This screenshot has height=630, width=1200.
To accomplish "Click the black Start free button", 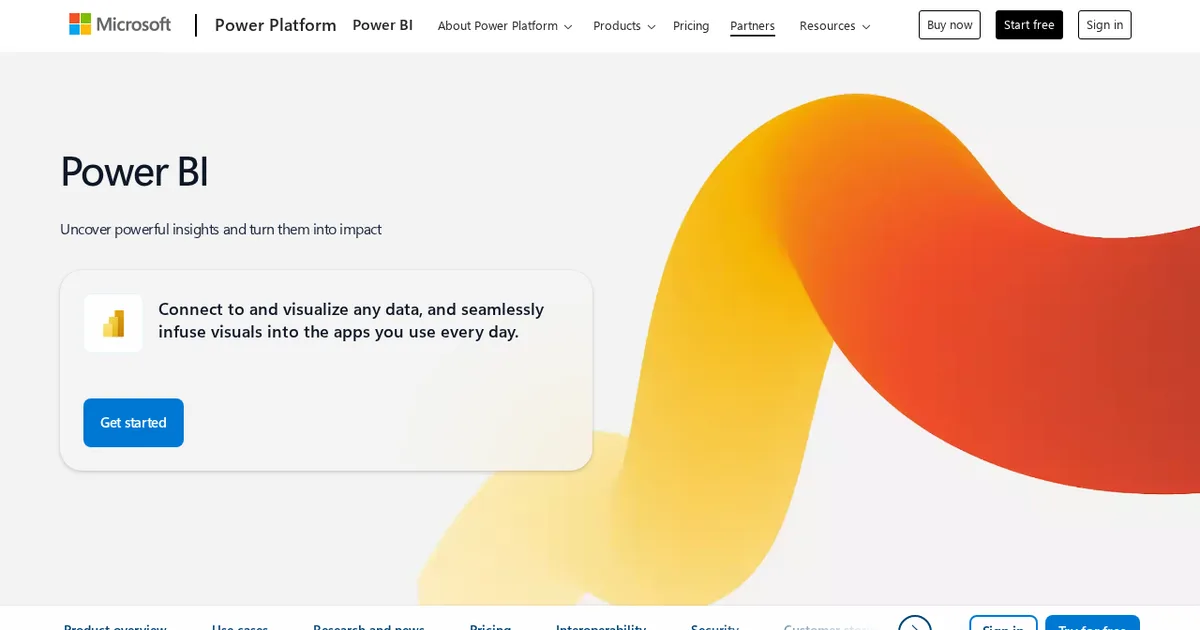I will [1029, 25].
